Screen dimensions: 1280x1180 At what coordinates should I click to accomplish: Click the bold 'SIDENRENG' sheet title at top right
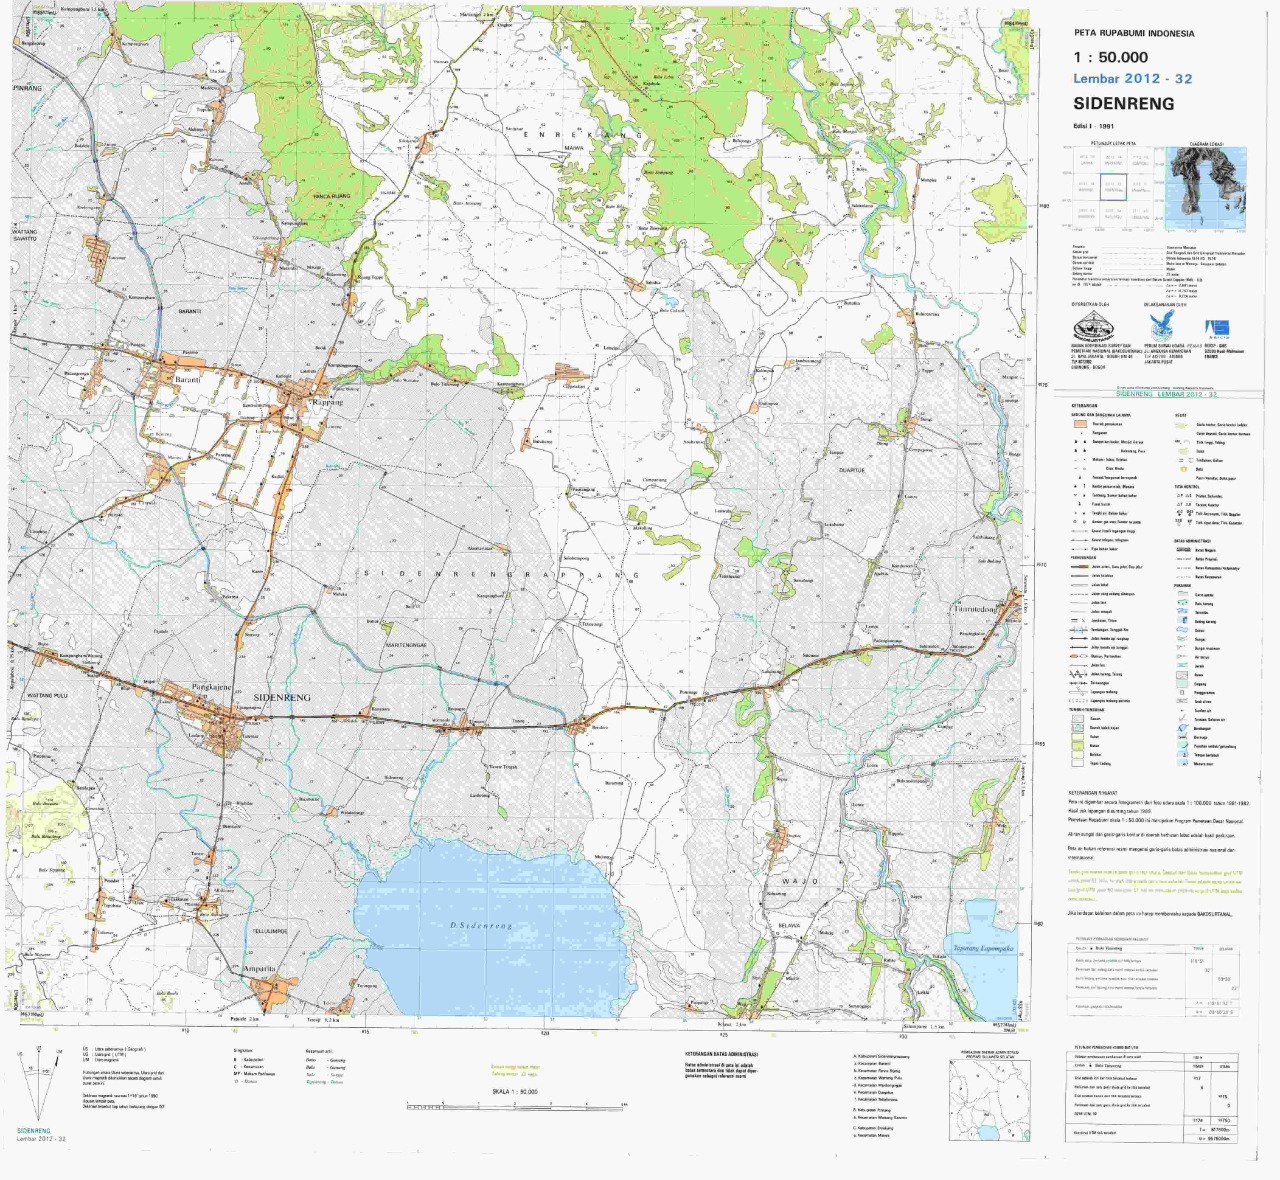[1124, 103]
